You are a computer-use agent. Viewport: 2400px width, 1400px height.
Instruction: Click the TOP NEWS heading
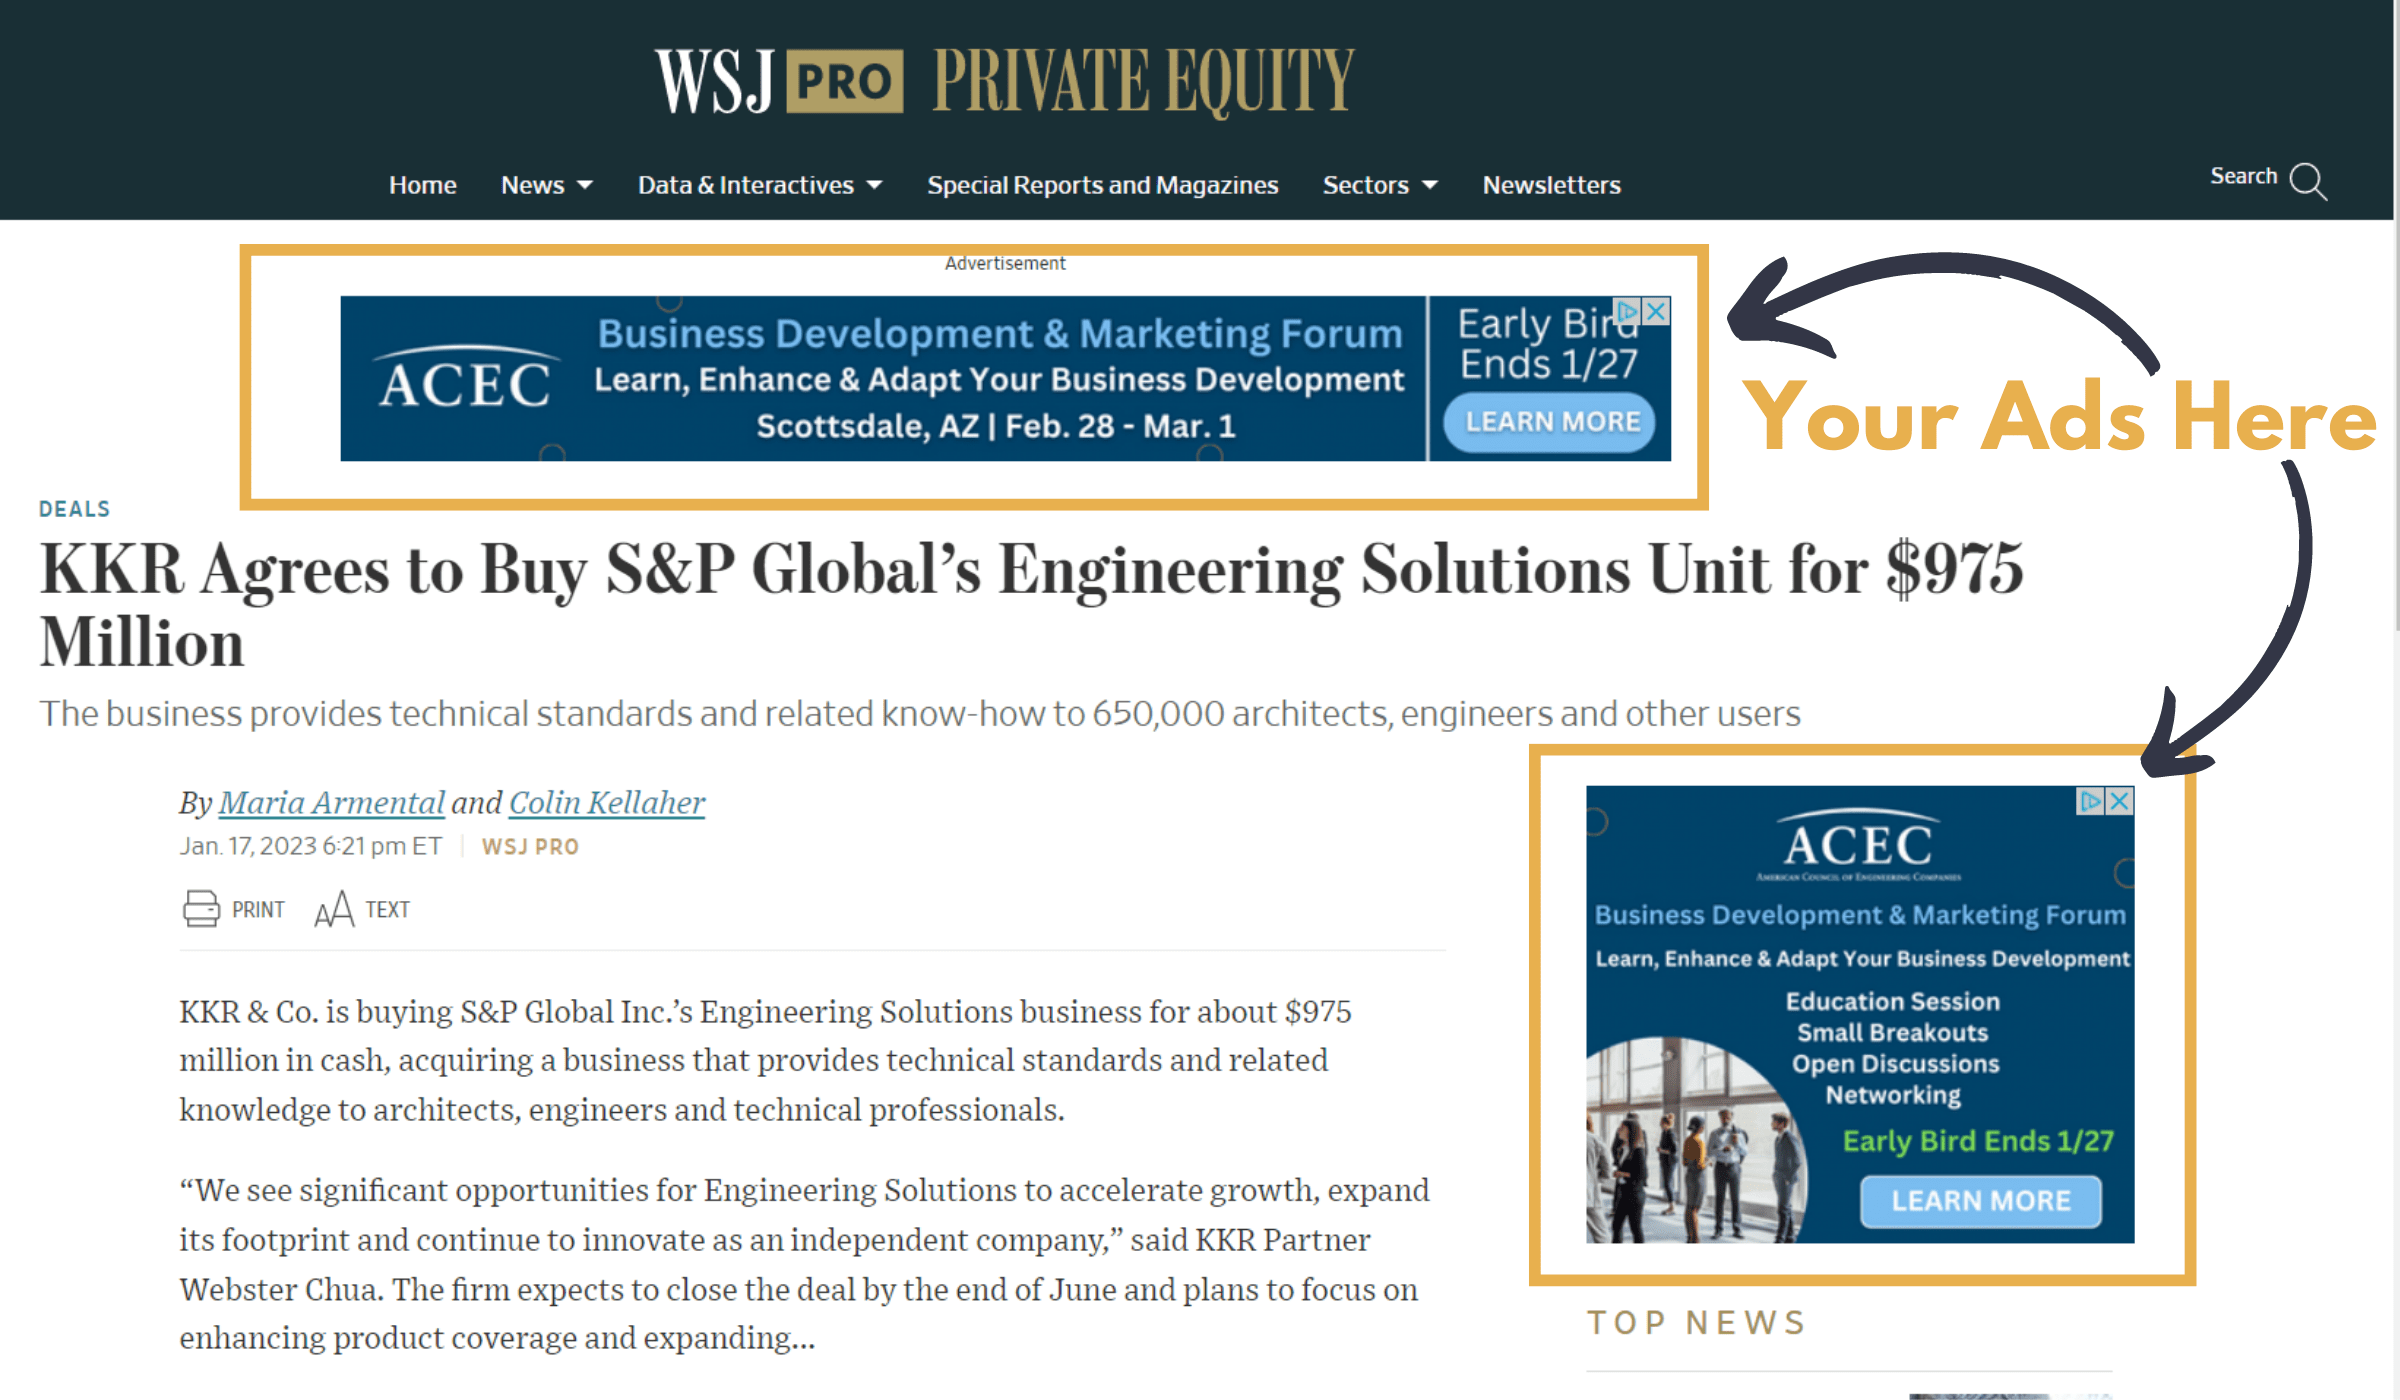(1697, 1323)
